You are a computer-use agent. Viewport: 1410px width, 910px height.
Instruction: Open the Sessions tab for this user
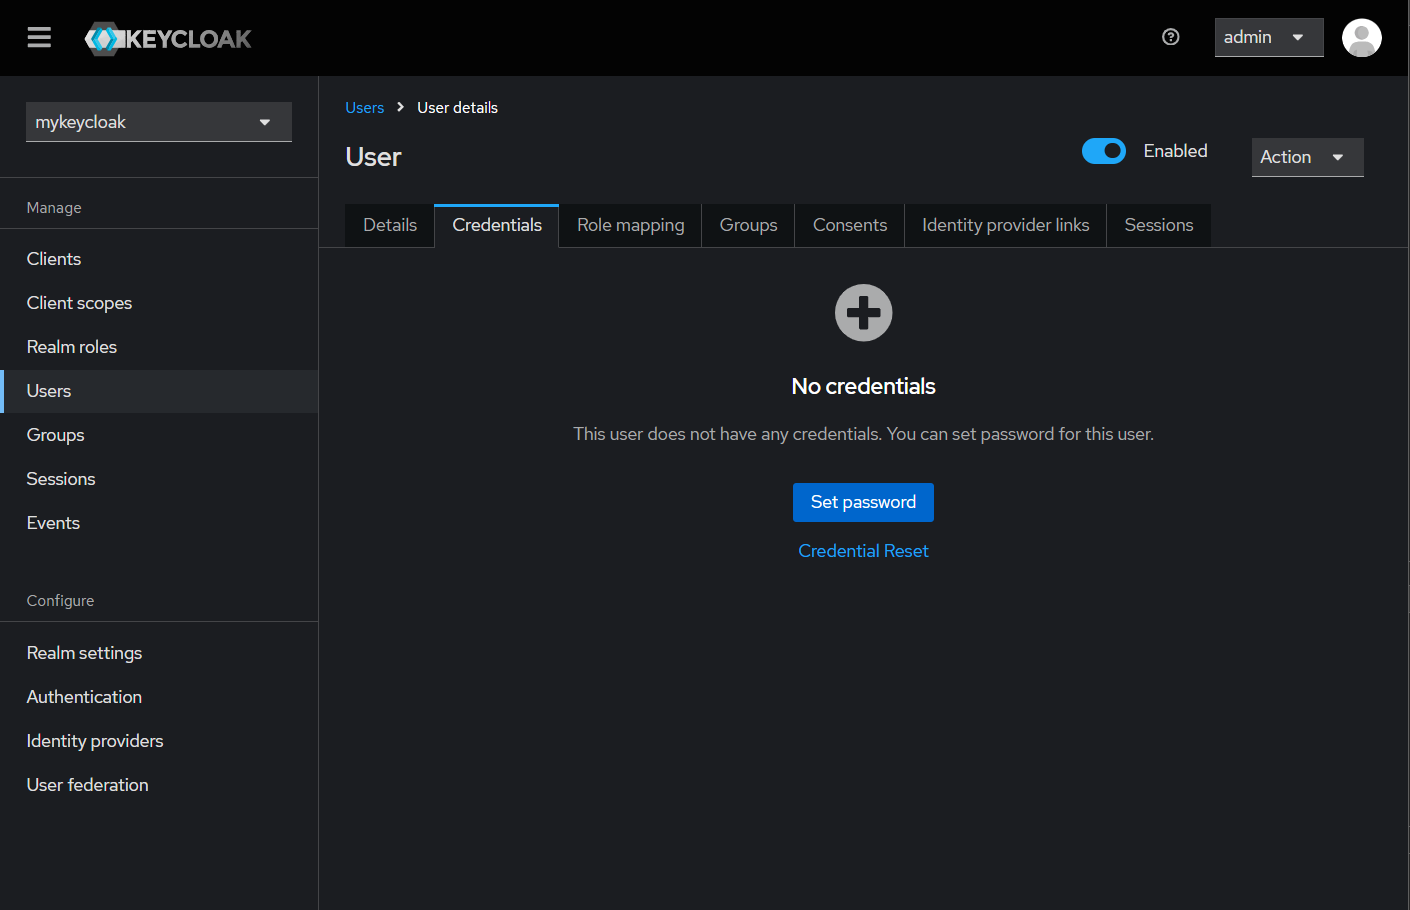click(1158, 225)
